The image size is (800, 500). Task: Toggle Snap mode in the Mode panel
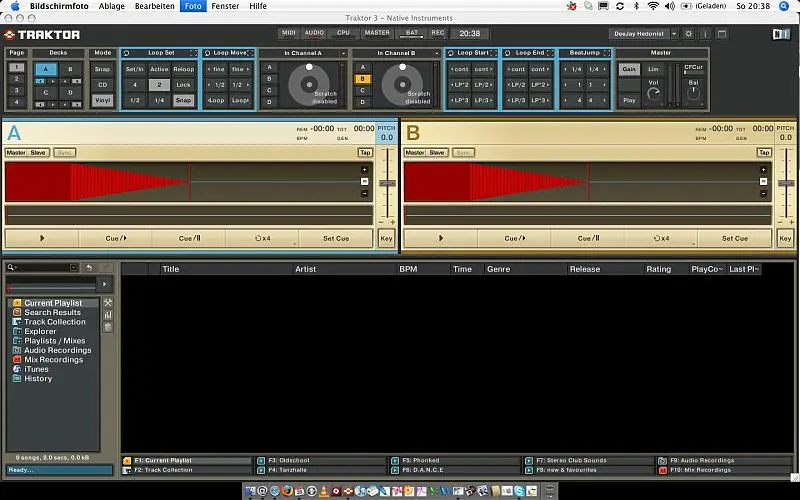(x=102, y=69)
